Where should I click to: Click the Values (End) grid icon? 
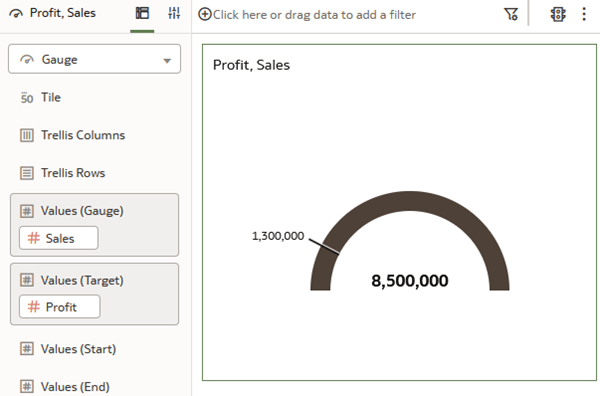pos(27,386)
